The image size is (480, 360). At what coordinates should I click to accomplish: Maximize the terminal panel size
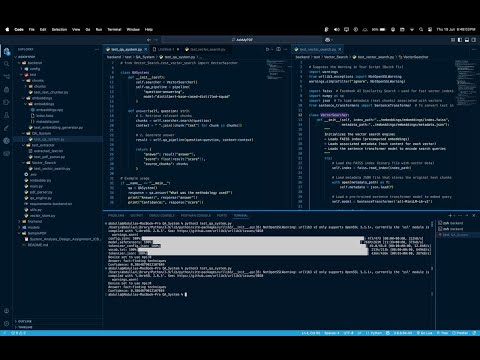[x=467, y=216]
